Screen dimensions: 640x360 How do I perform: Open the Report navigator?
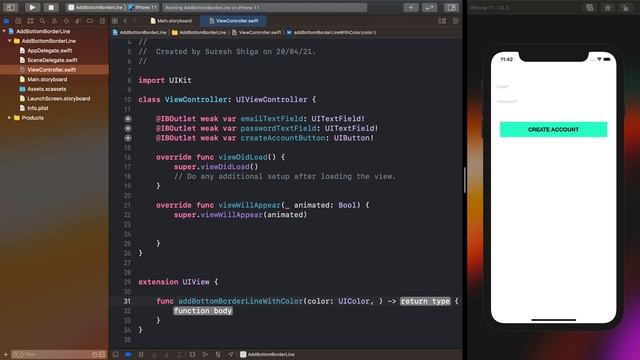point(102,21)
